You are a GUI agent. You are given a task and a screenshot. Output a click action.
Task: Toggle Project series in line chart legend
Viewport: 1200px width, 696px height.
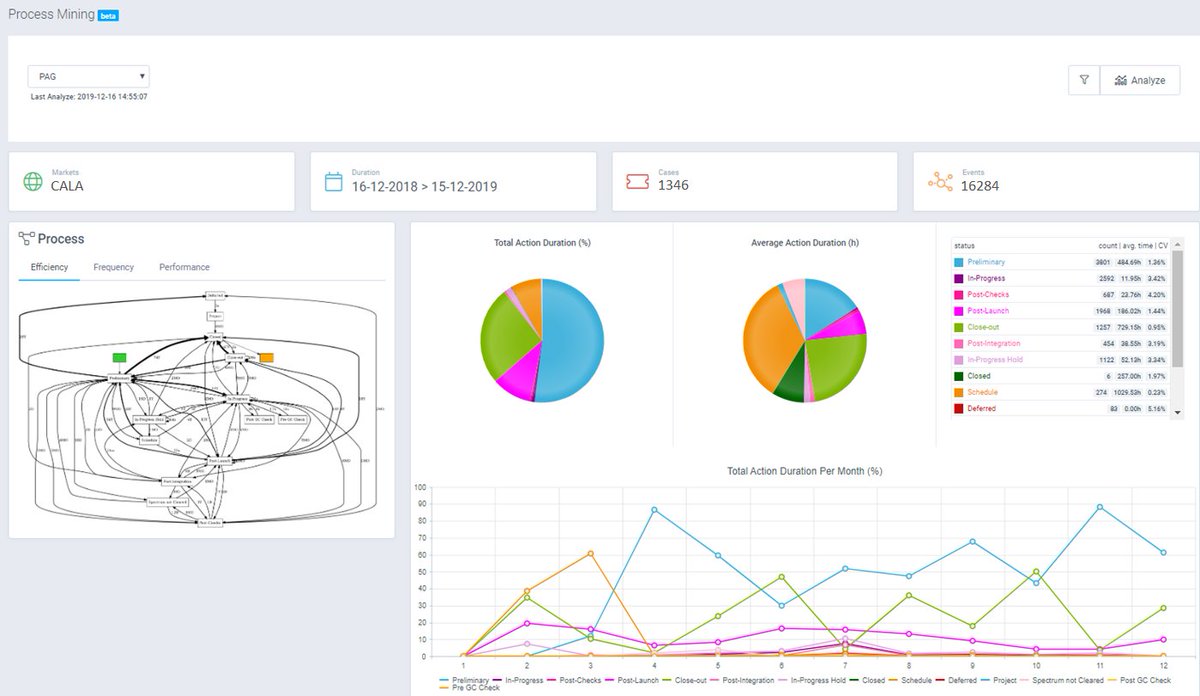pyautogui.click(x=997, y=680)
